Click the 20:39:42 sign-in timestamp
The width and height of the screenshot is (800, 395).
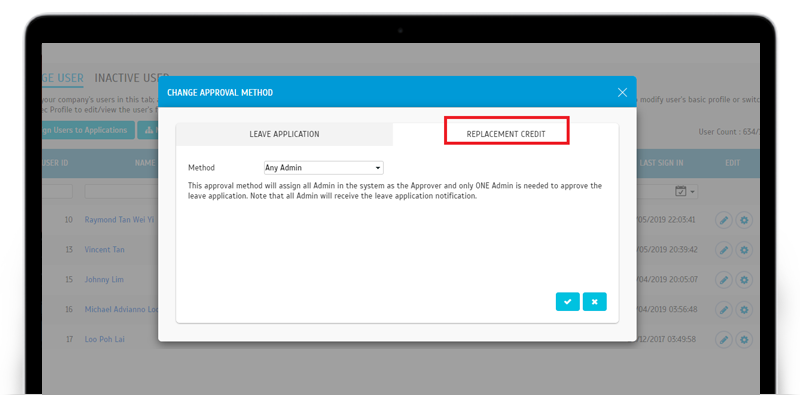(x=666, y=250)
